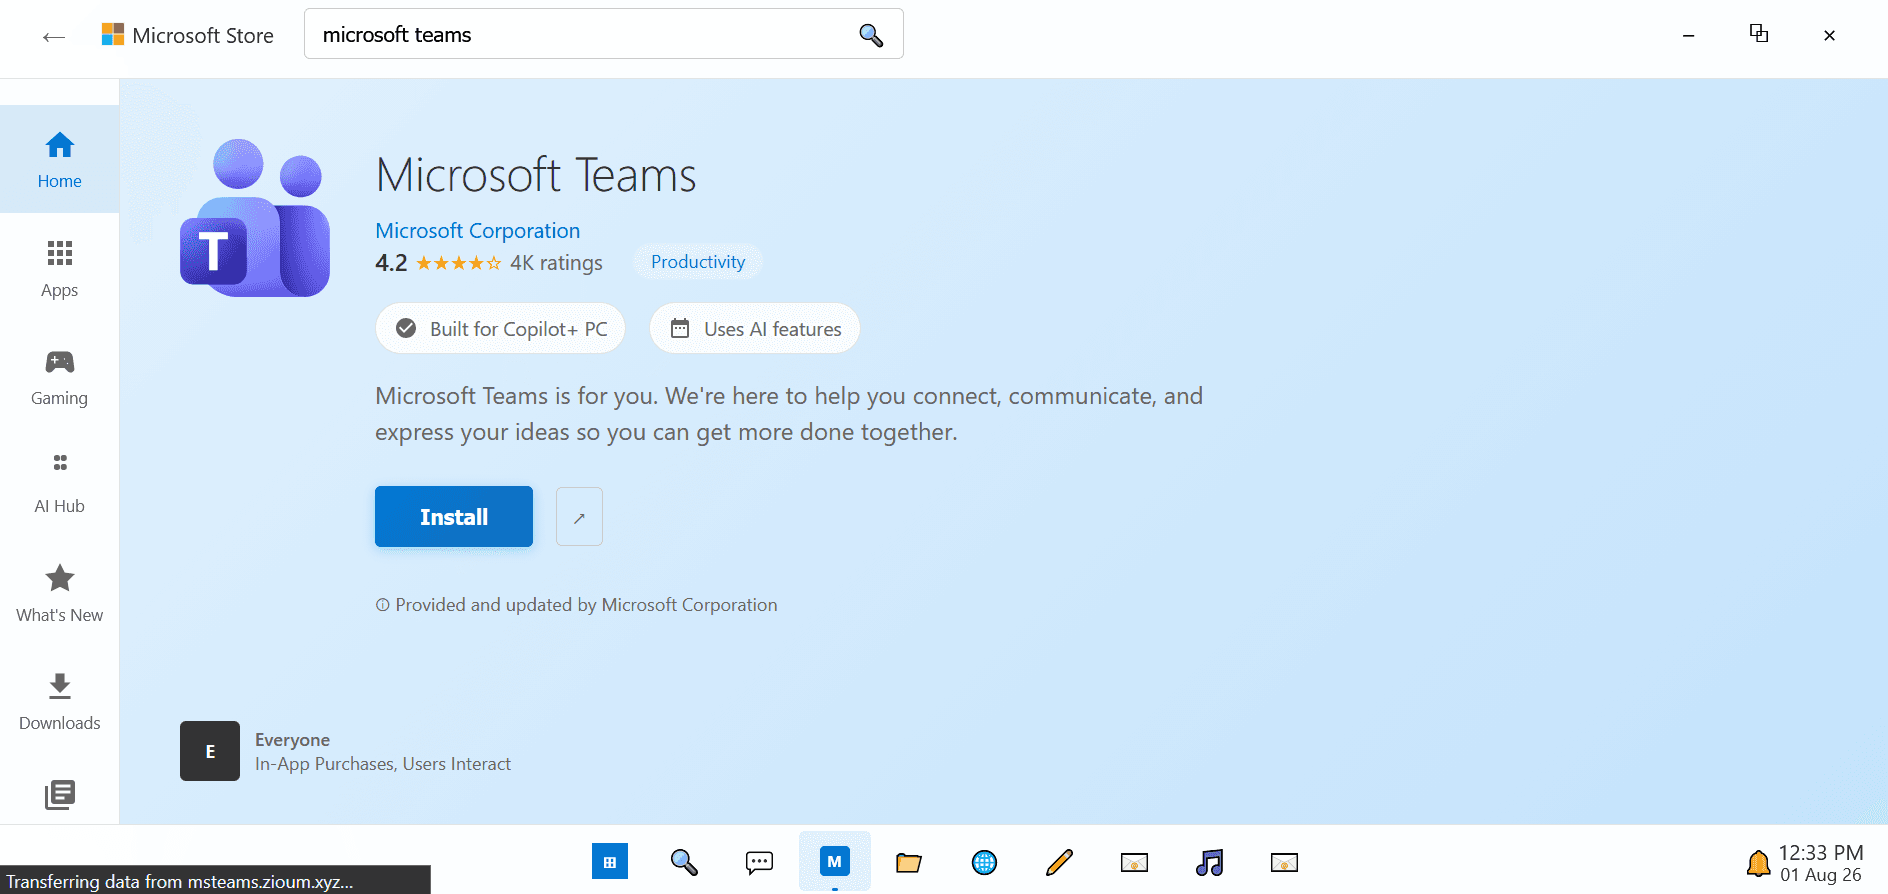Click 'In-App Purchases, Users Interact' text

[x=383, y=764]
